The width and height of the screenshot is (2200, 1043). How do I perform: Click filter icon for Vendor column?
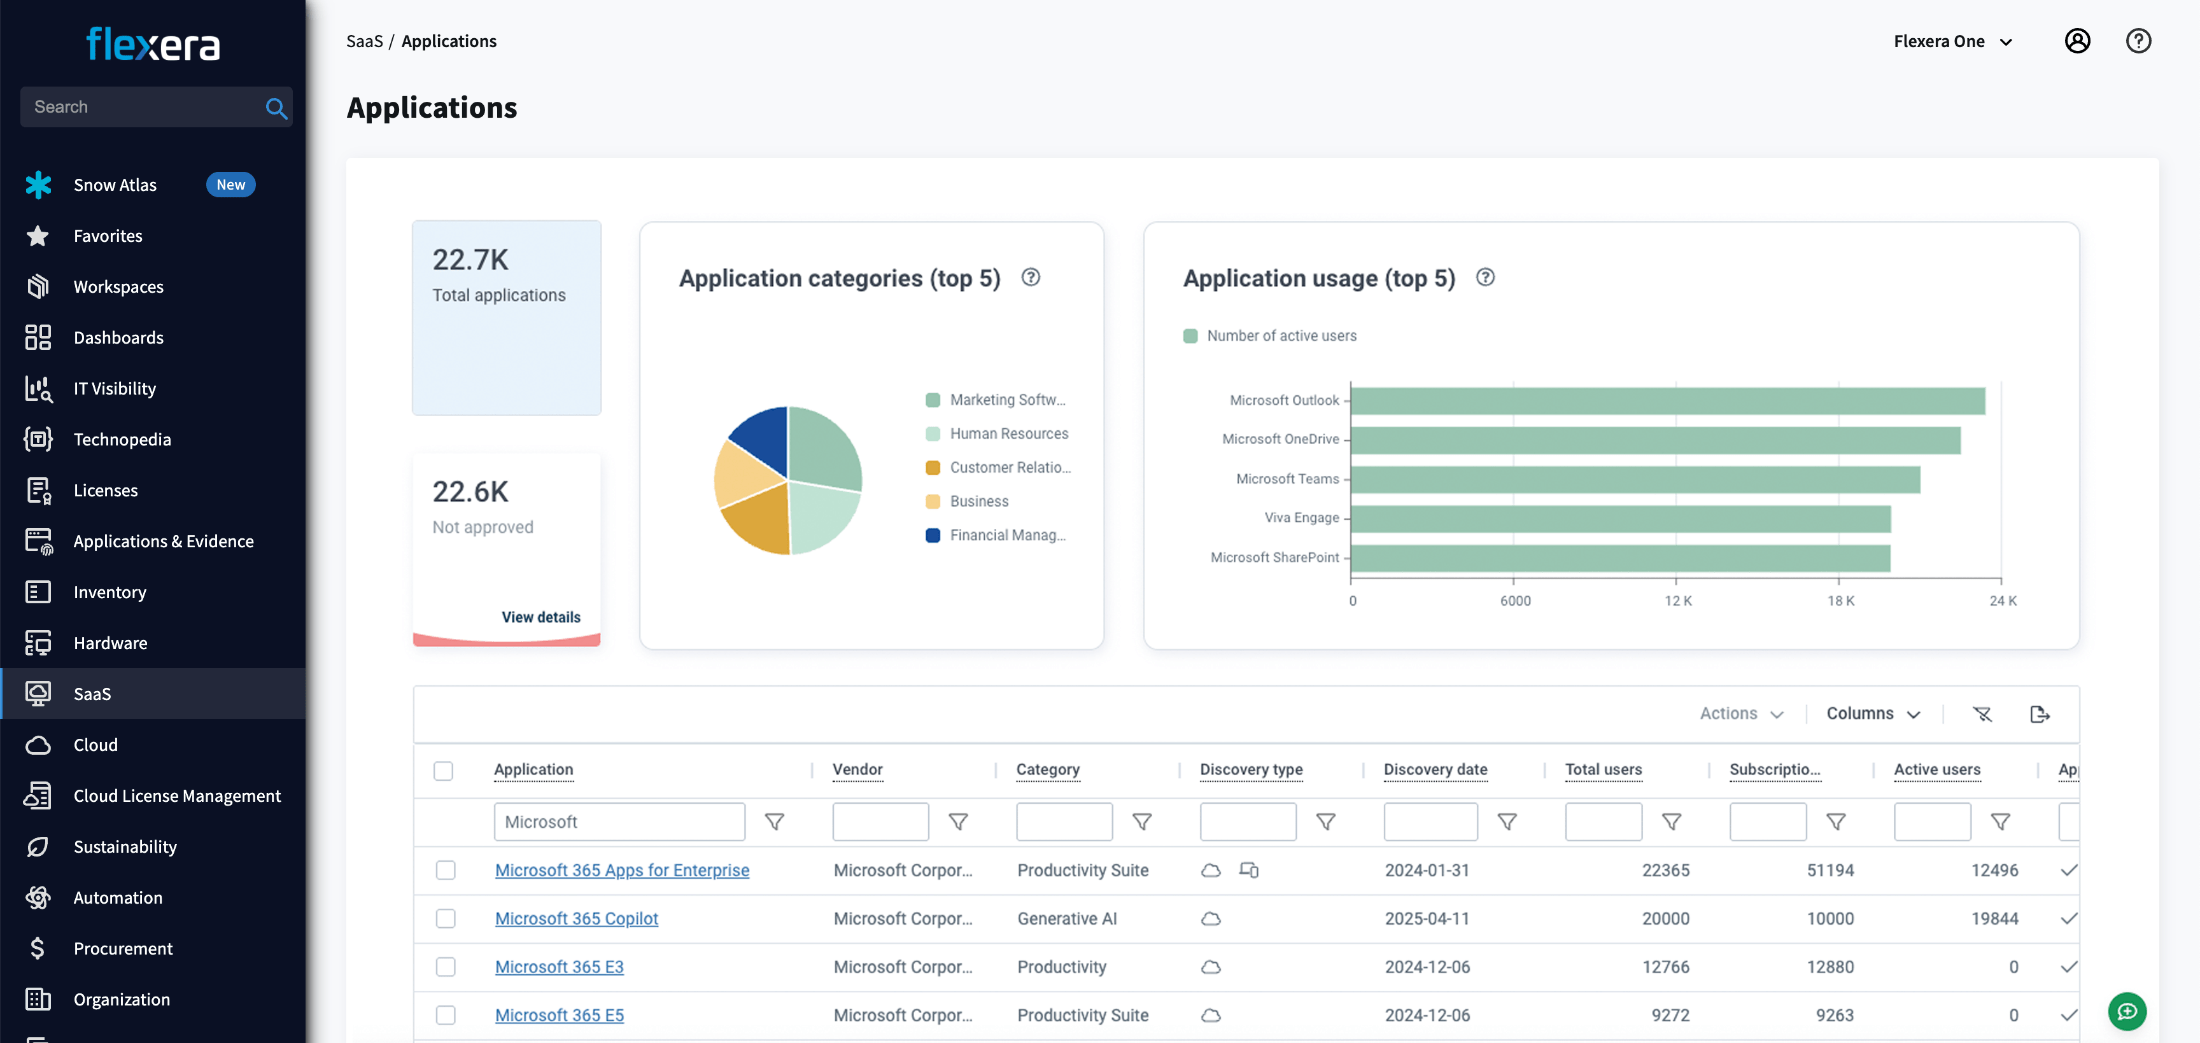point(958,822)
